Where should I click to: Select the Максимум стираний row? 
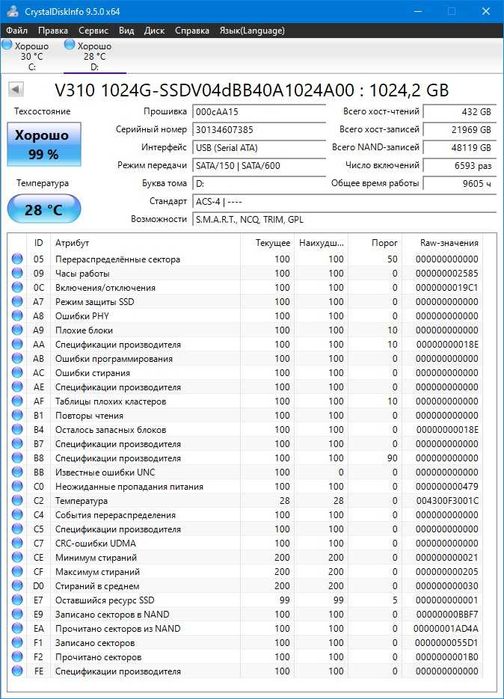245,572
